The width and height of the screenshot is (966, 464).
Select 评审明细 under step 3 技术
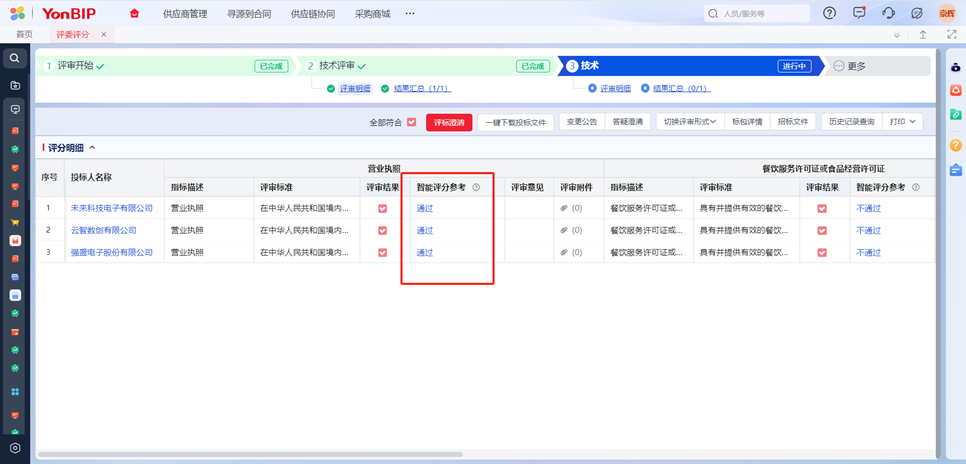tap(615, 89)
